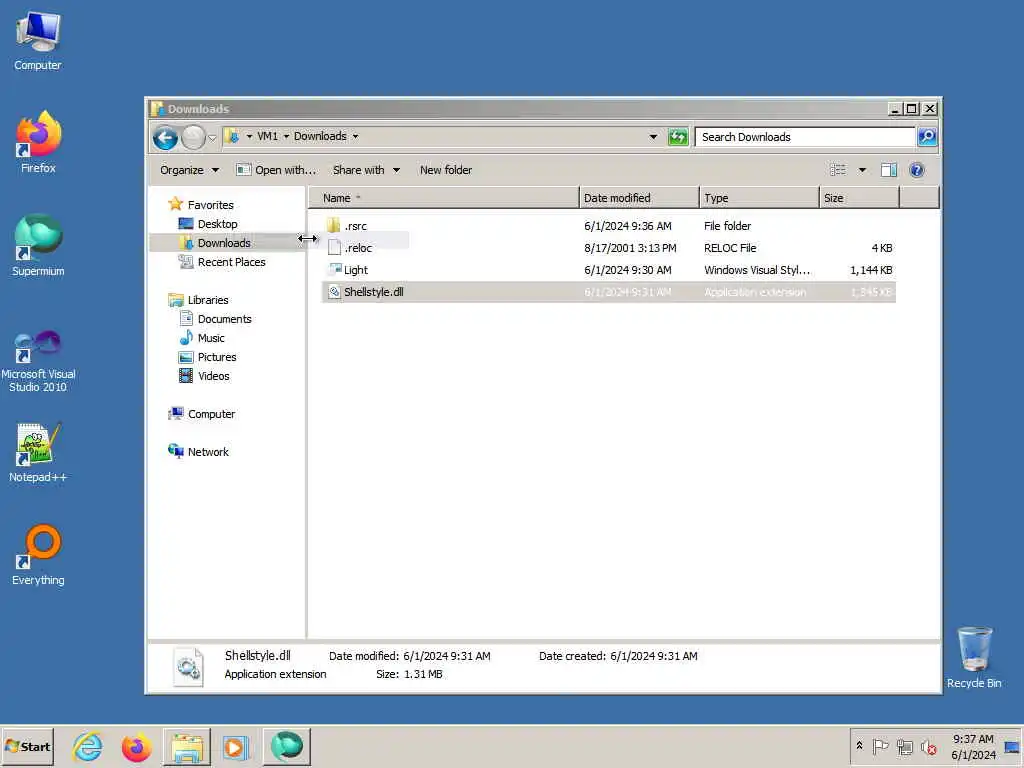Sort by the Size column header
The height and width of the screenshot is (768, 1024).
[859, 198]
